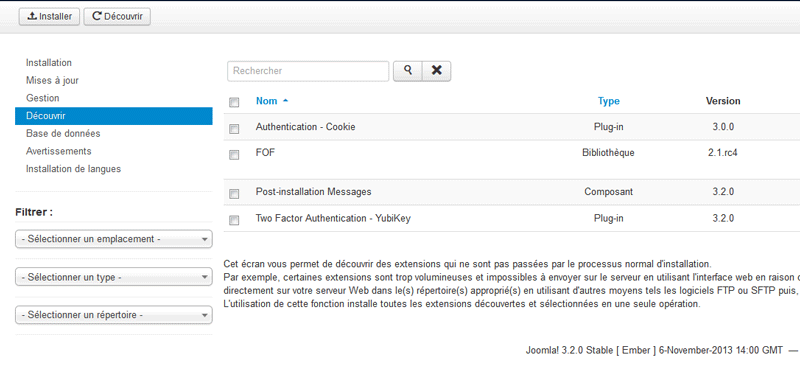
Task: Click into the Rechercher search field
Action: pyautogui.click(x=308, y=71)
